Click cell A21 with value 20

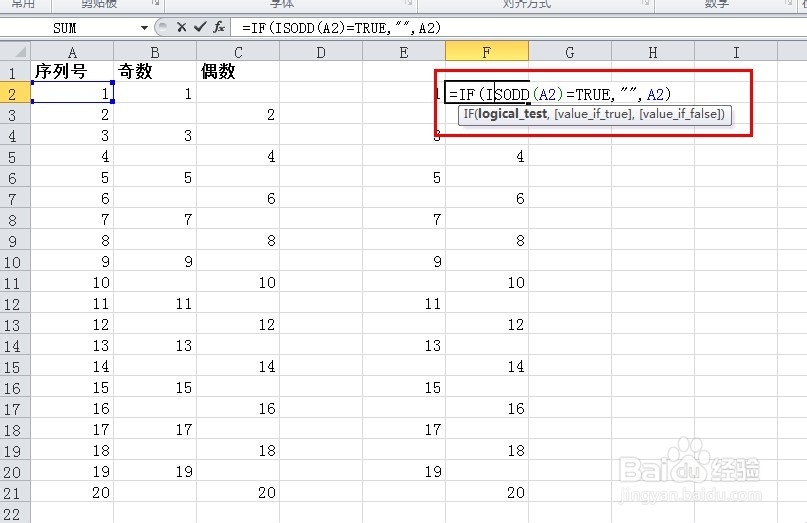coord(72,493)
